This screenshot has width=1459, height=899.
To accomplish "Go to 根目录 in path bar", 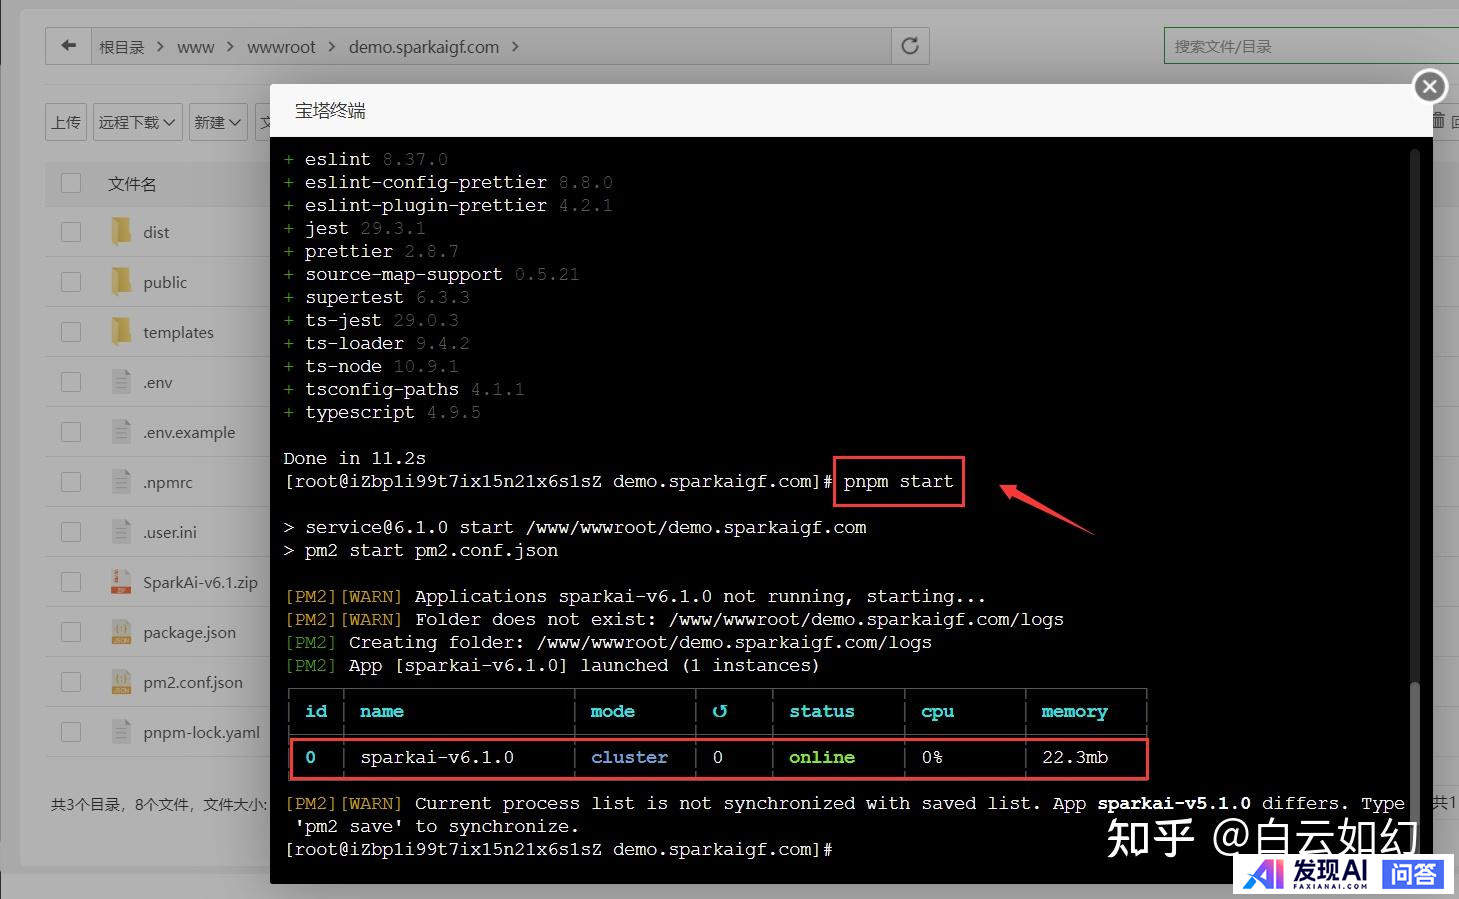I will [x=121, y=47].
